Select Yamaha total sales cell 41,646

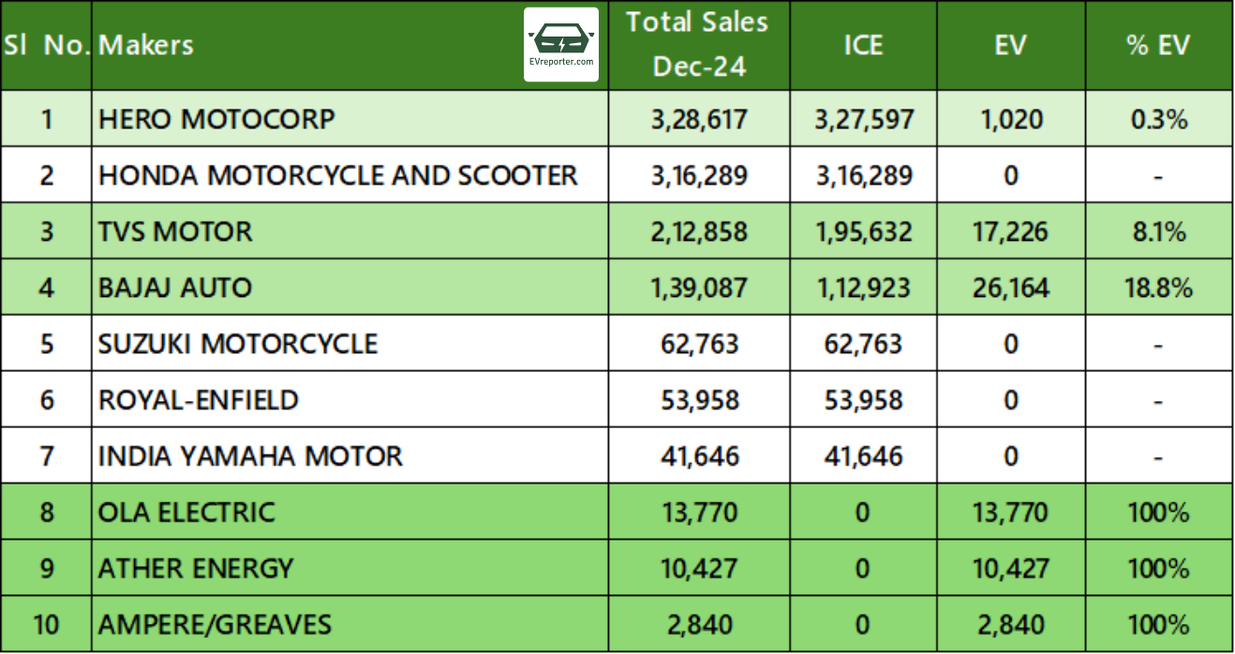pos(698,455)
